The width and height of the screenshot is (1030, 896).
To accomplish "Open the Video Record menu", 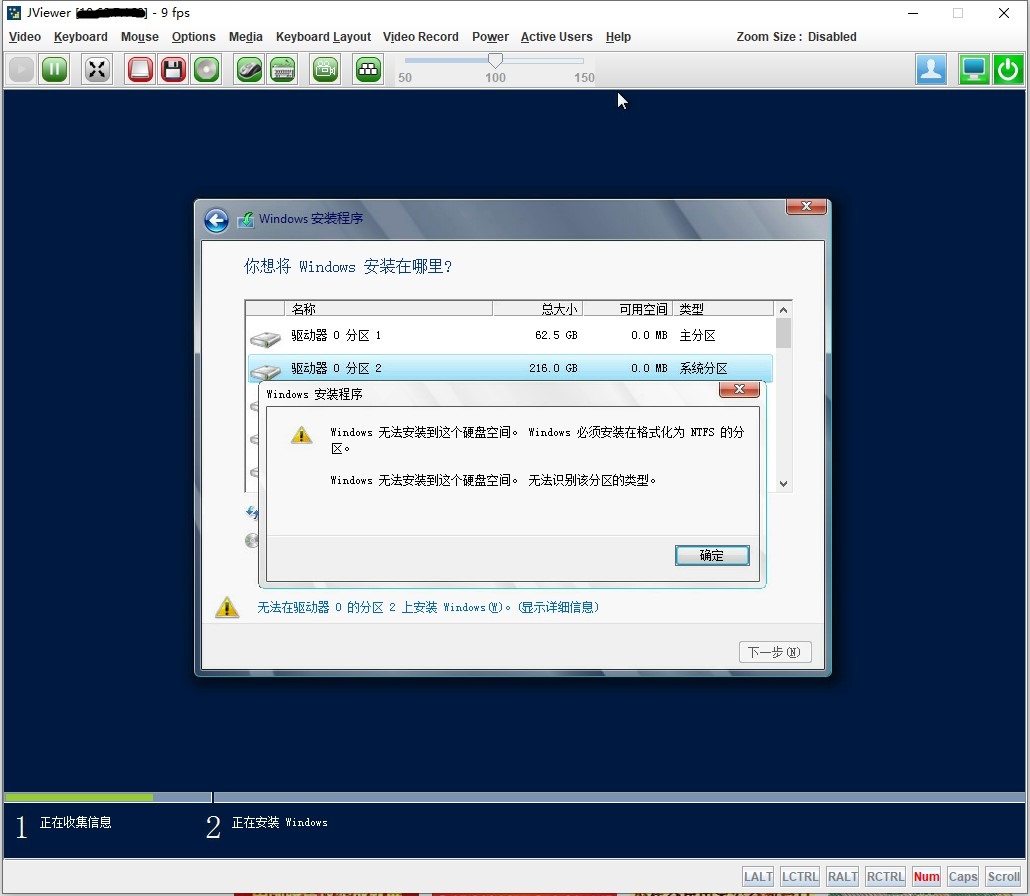I will tap(420, 37).
